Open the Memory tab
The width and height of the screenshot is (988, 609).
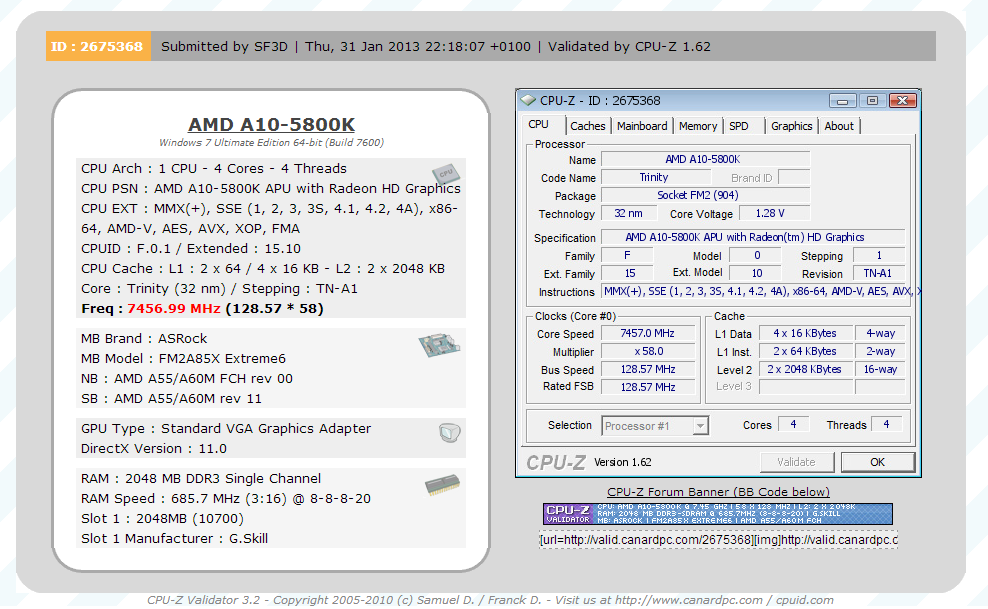[698, 126]
